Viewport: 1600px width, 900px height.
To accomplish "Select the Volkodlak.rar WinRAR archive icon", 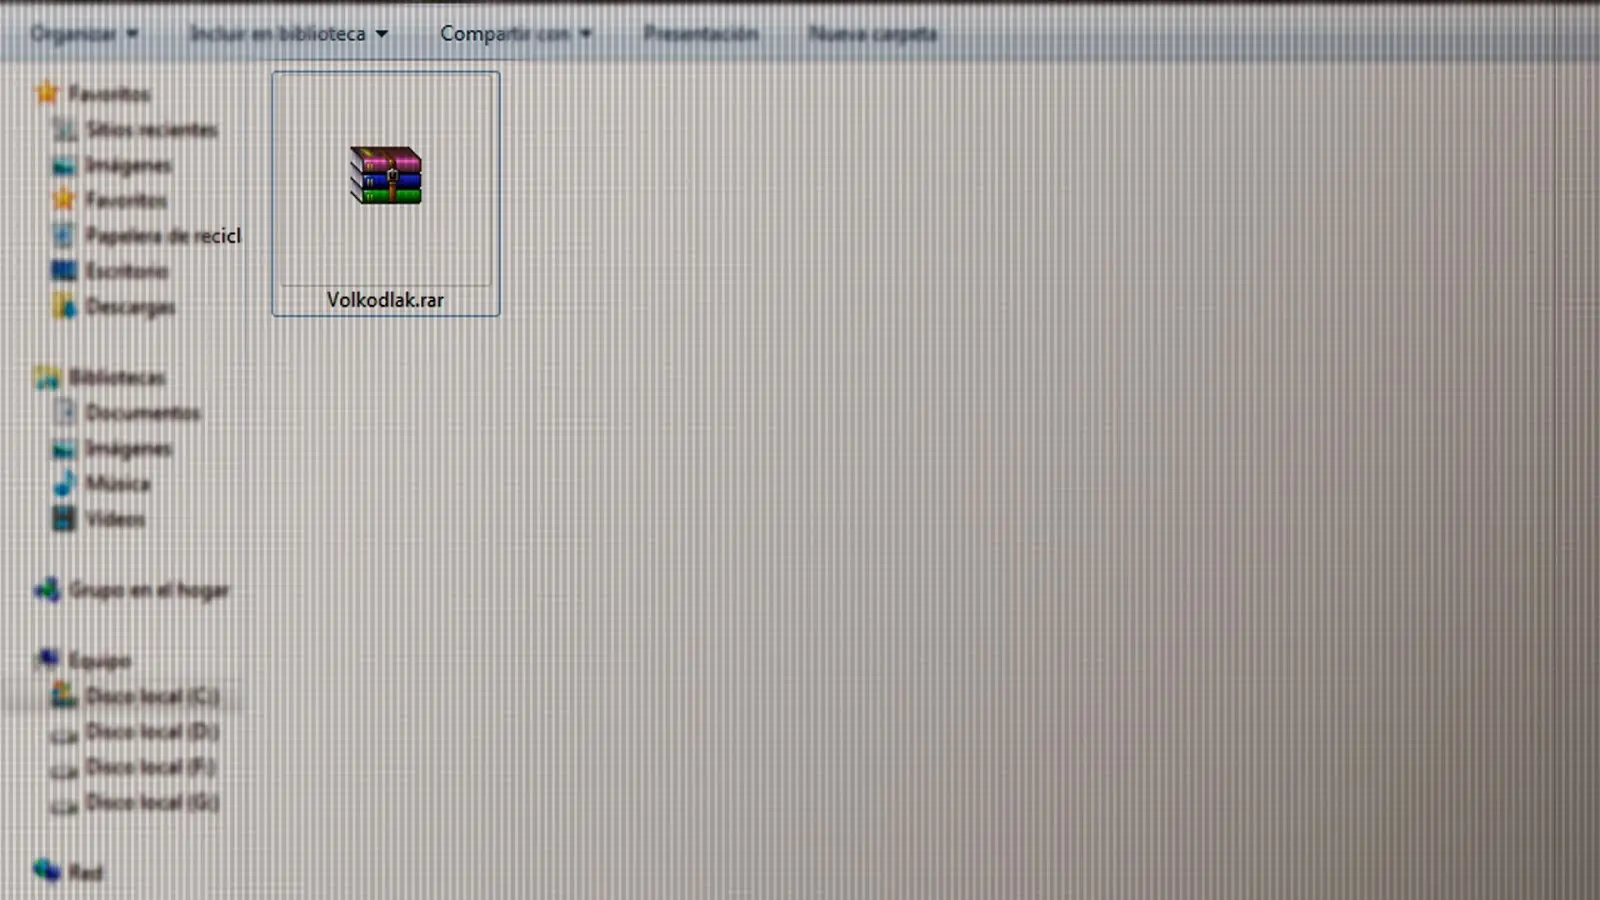I will [x=386, y=176].
